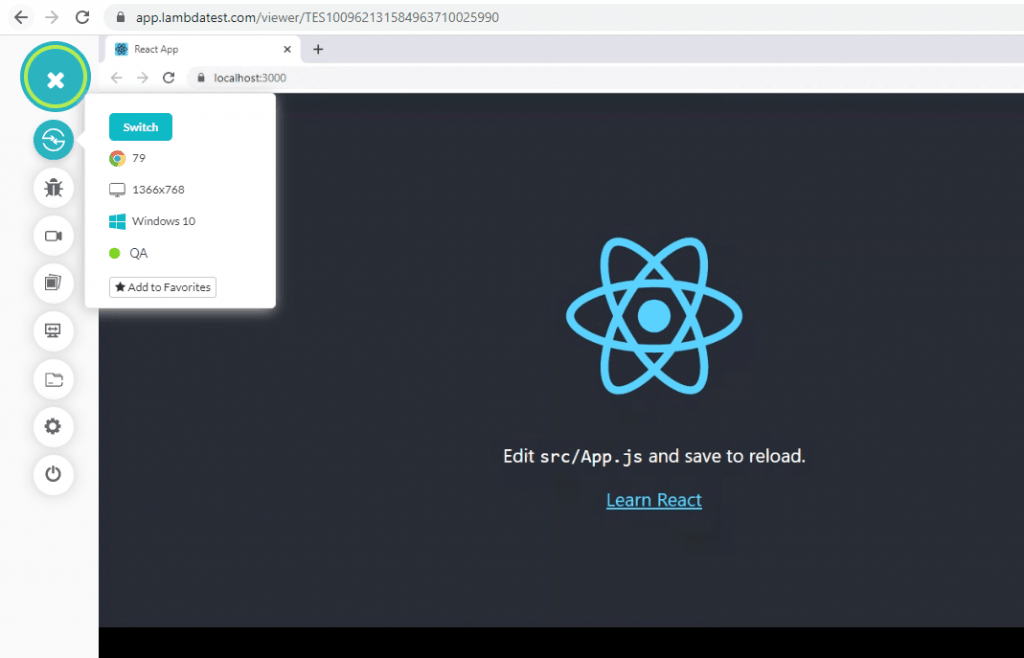The image size is (1024, 658).
Task: Open a new tab in inner browser
Action: click(318, 49)
